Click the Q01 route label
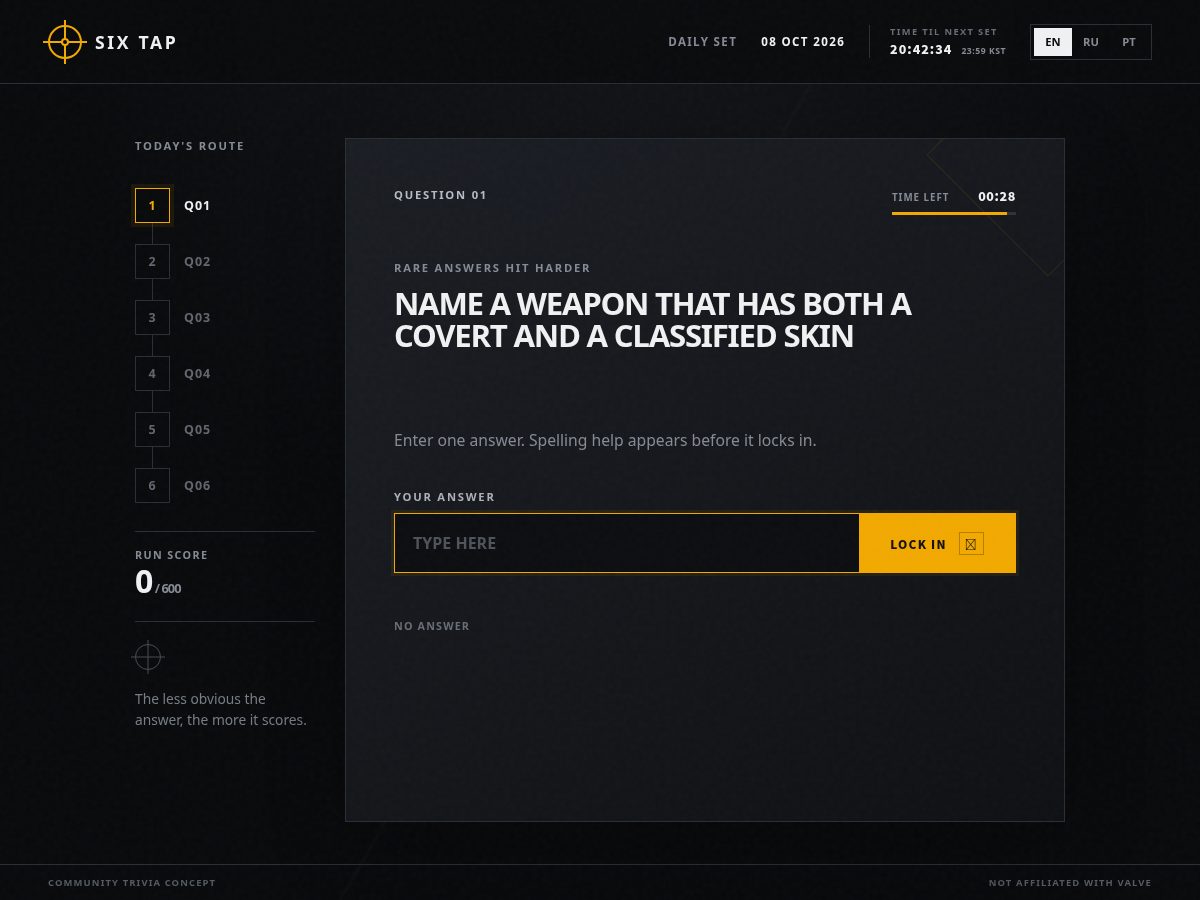 [197, 205]
